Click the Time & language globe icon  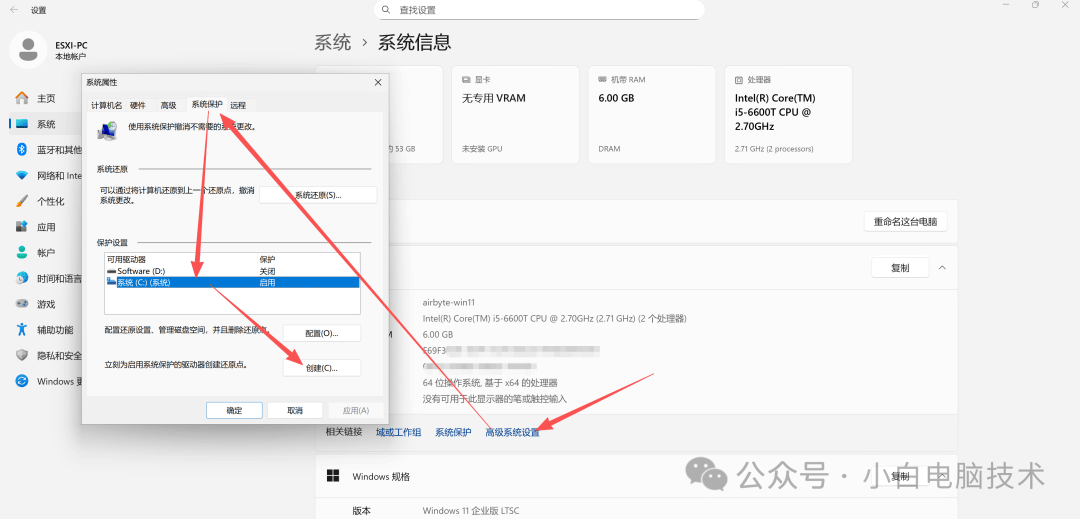coord(21,278)
